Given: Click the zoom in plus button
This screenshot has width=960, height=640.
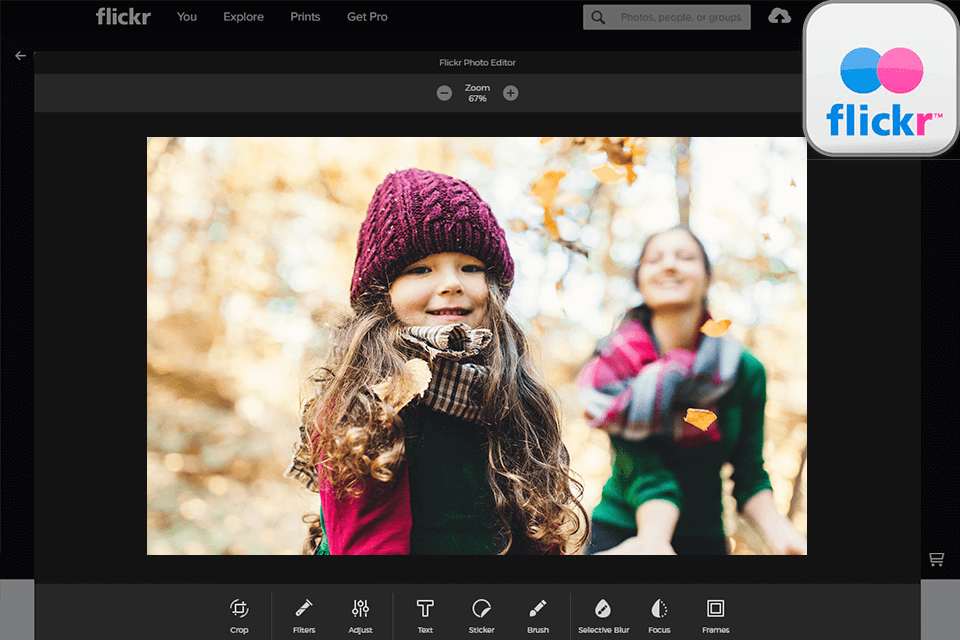Looking at the screenshot, I should click(x=511, y=93).
